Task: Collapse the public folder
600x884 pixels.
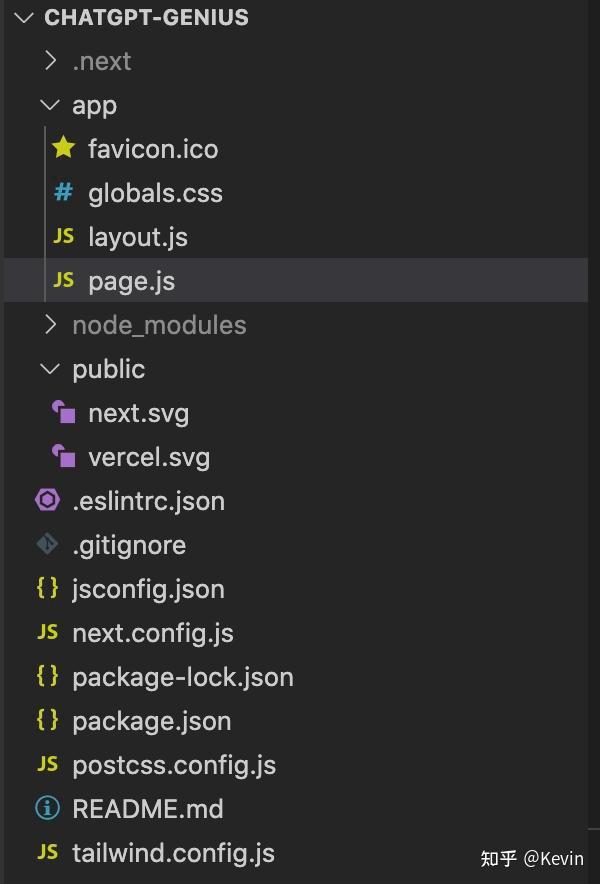Action: click(50, 369)
